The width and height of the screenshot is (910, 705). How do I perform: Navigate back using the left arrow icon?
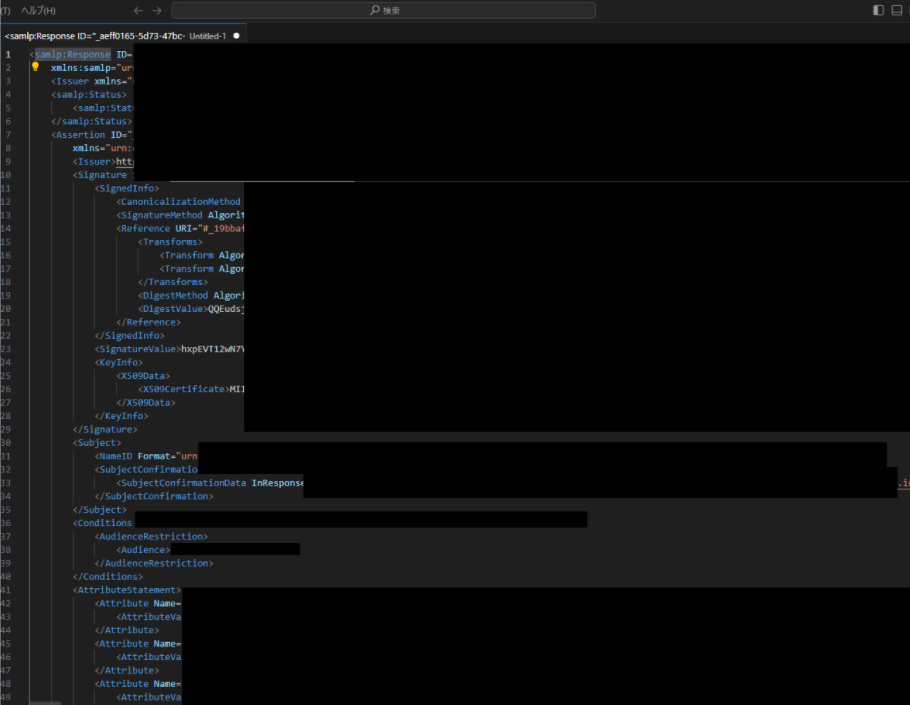tap(139, 10)
